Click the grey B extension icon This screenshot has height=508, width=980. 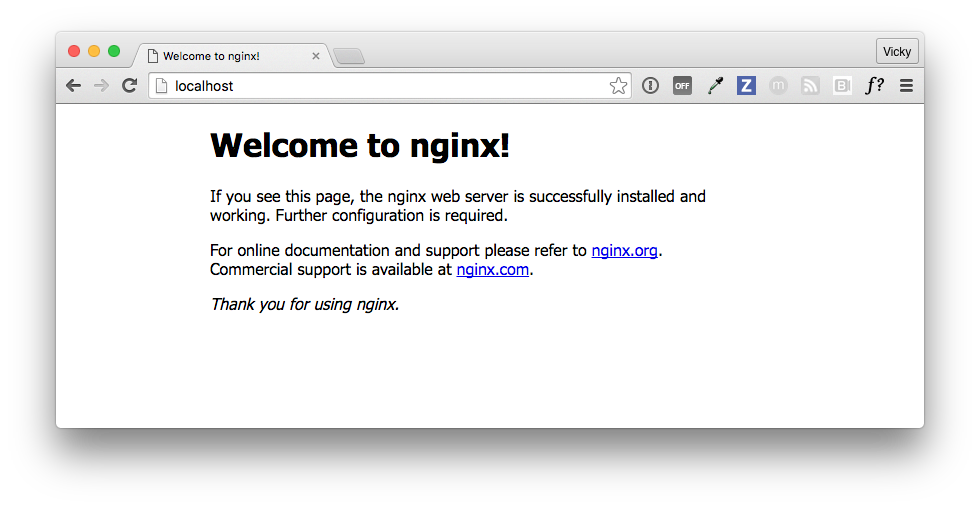[842, 86]
